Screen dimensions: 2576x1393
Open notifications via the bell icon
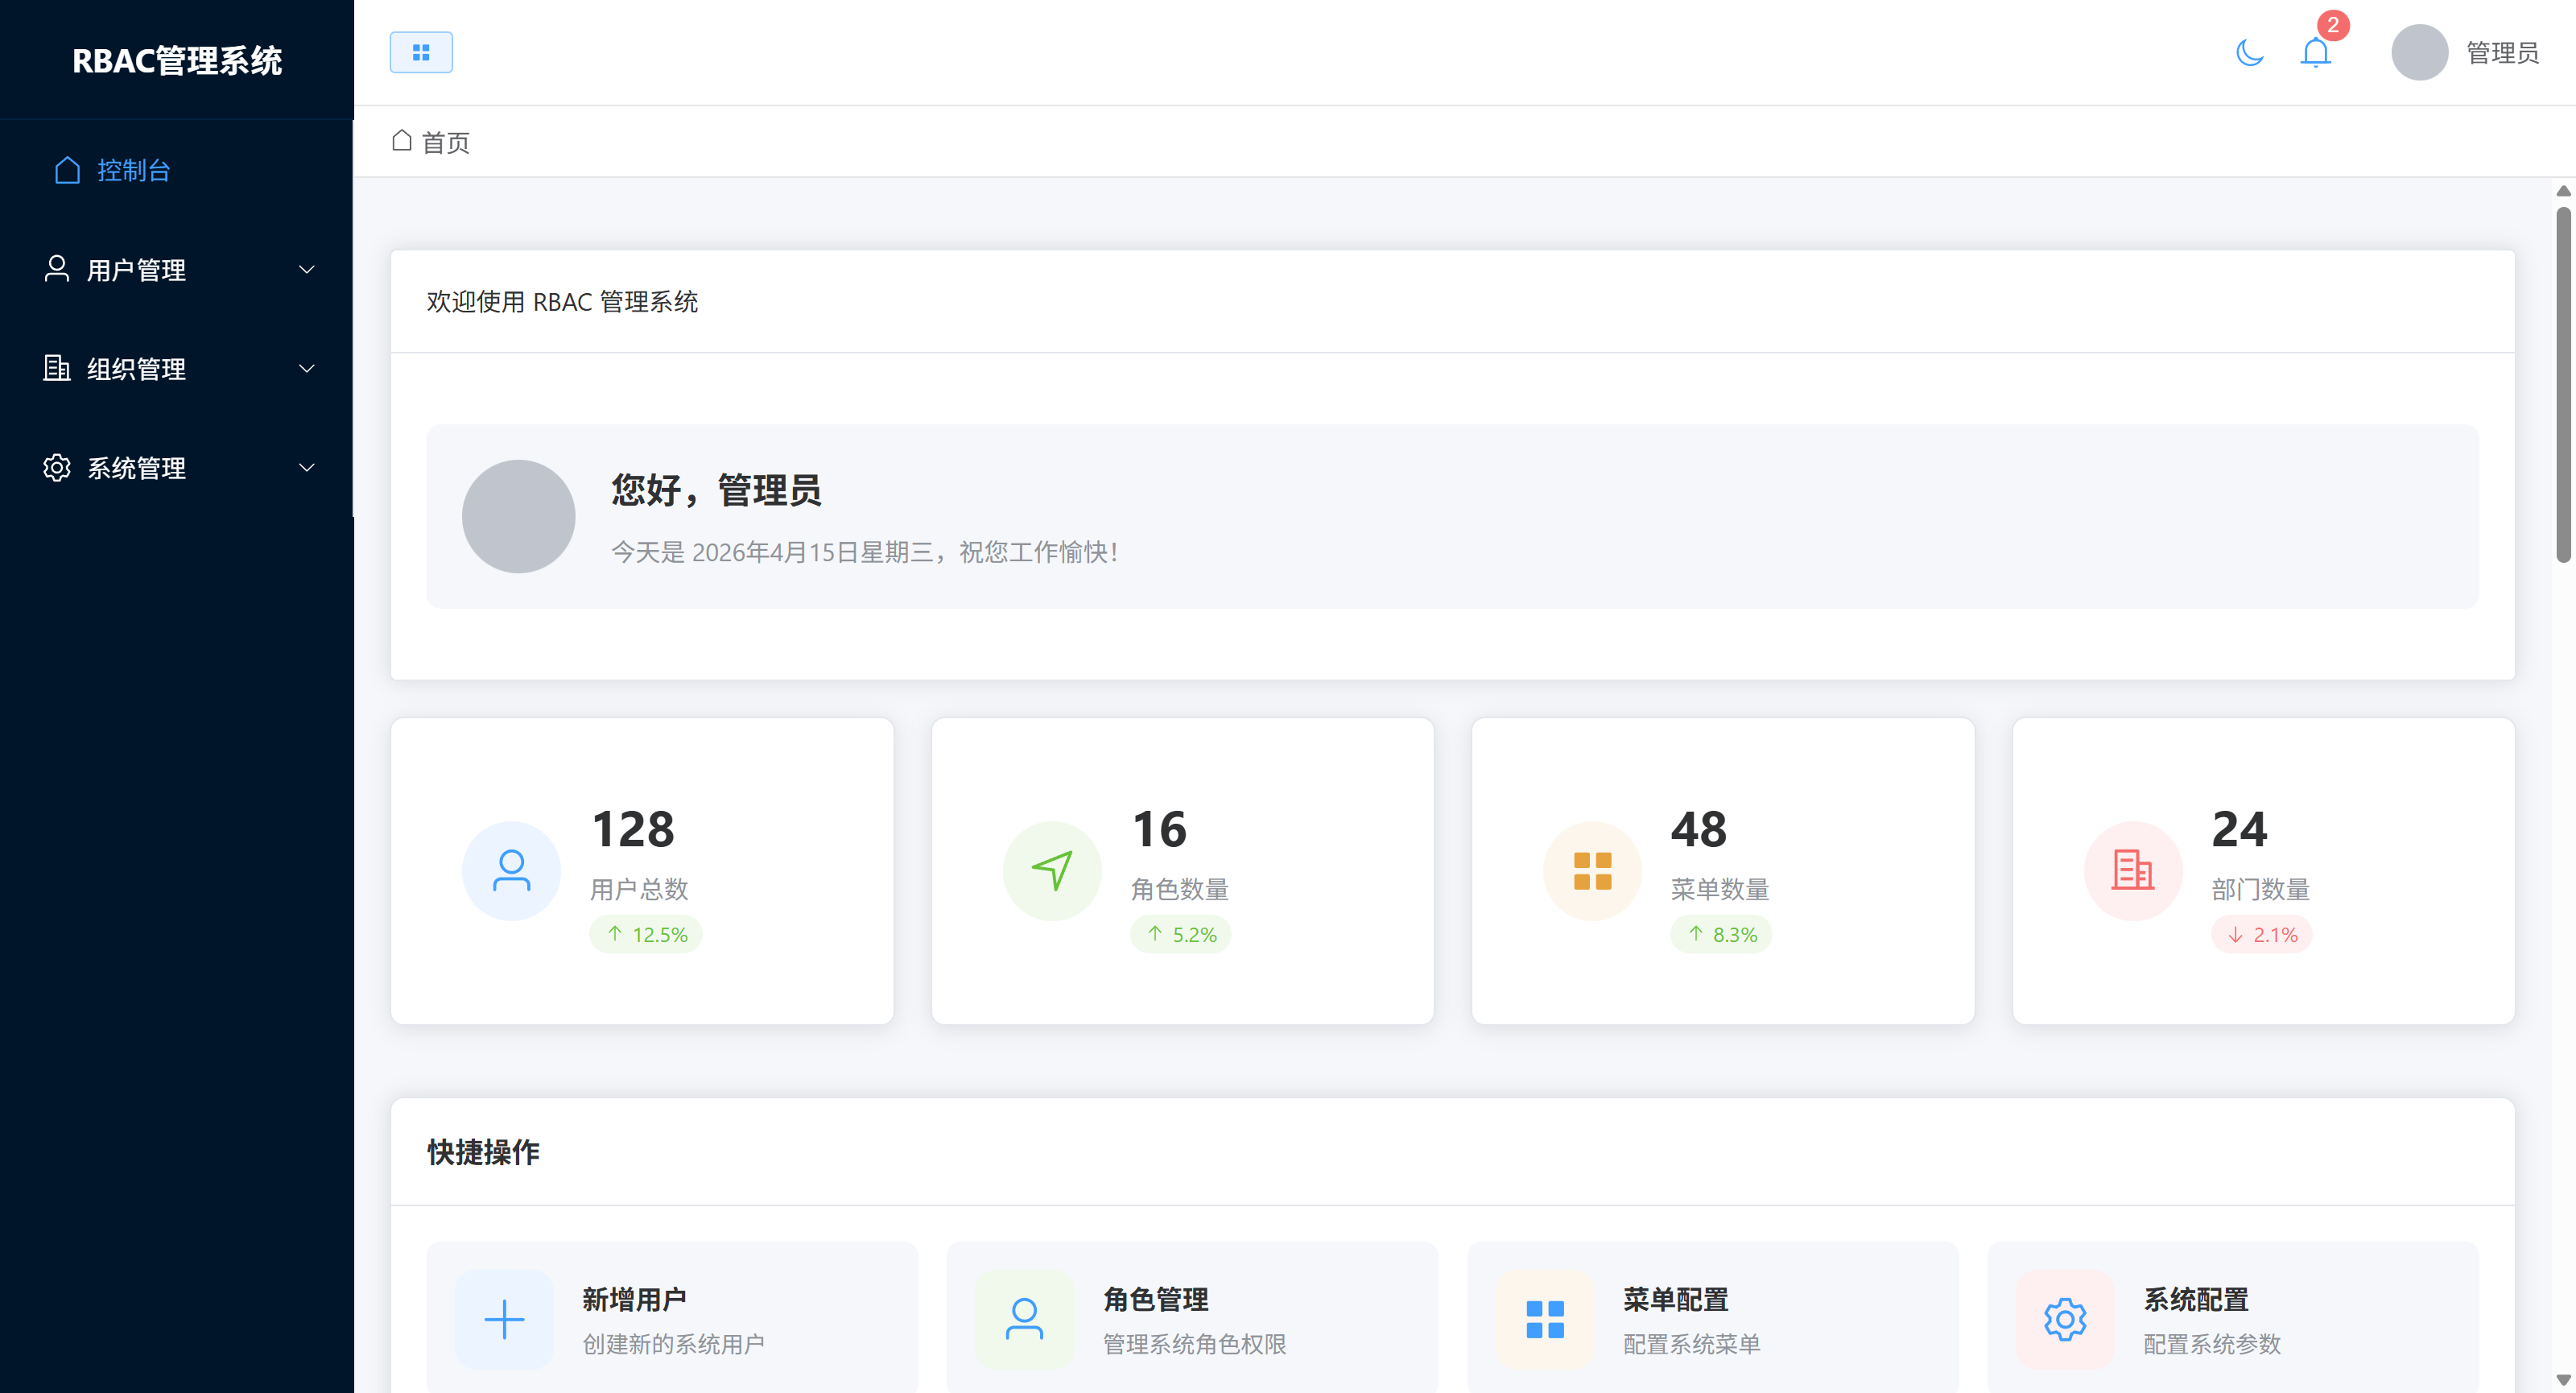(x=2315, y=52)
